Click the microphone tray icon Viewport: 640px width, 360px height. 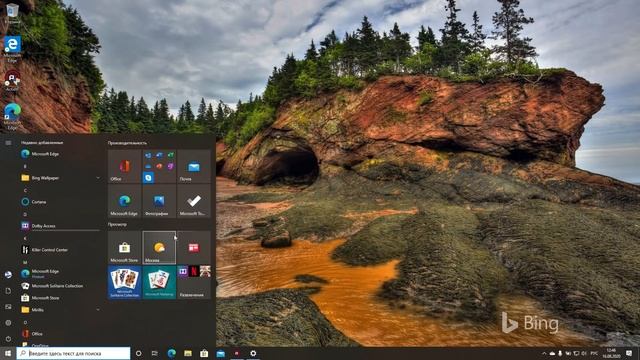[x=560, y=353]
